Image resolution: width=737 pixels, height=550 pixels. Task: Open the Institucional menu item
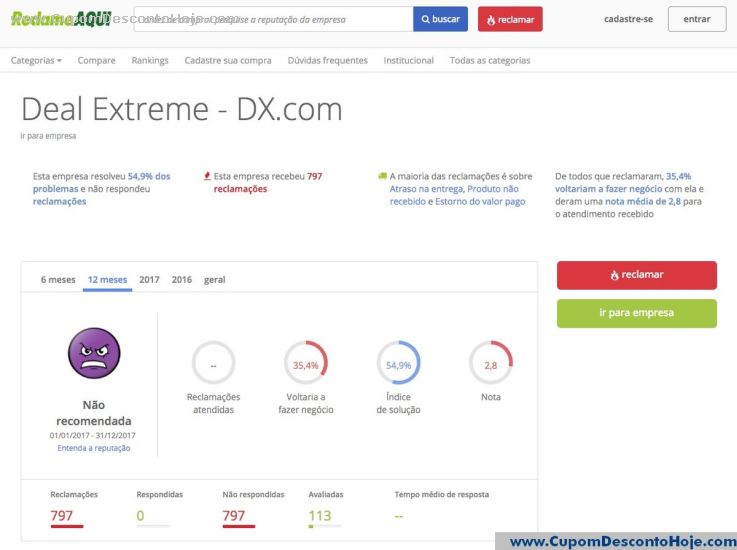pyautogui.click(x=408, y=60)
